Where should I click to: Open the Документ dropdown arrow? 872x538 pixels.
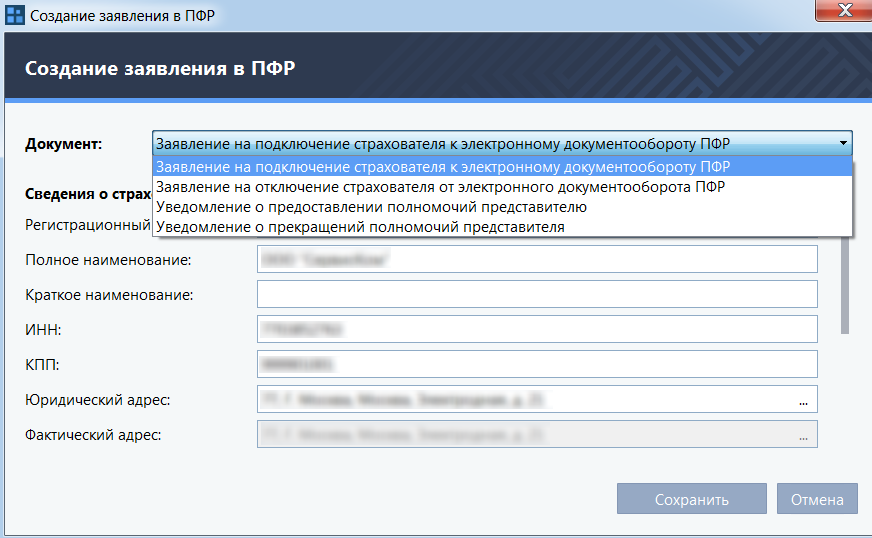(843, 144)
